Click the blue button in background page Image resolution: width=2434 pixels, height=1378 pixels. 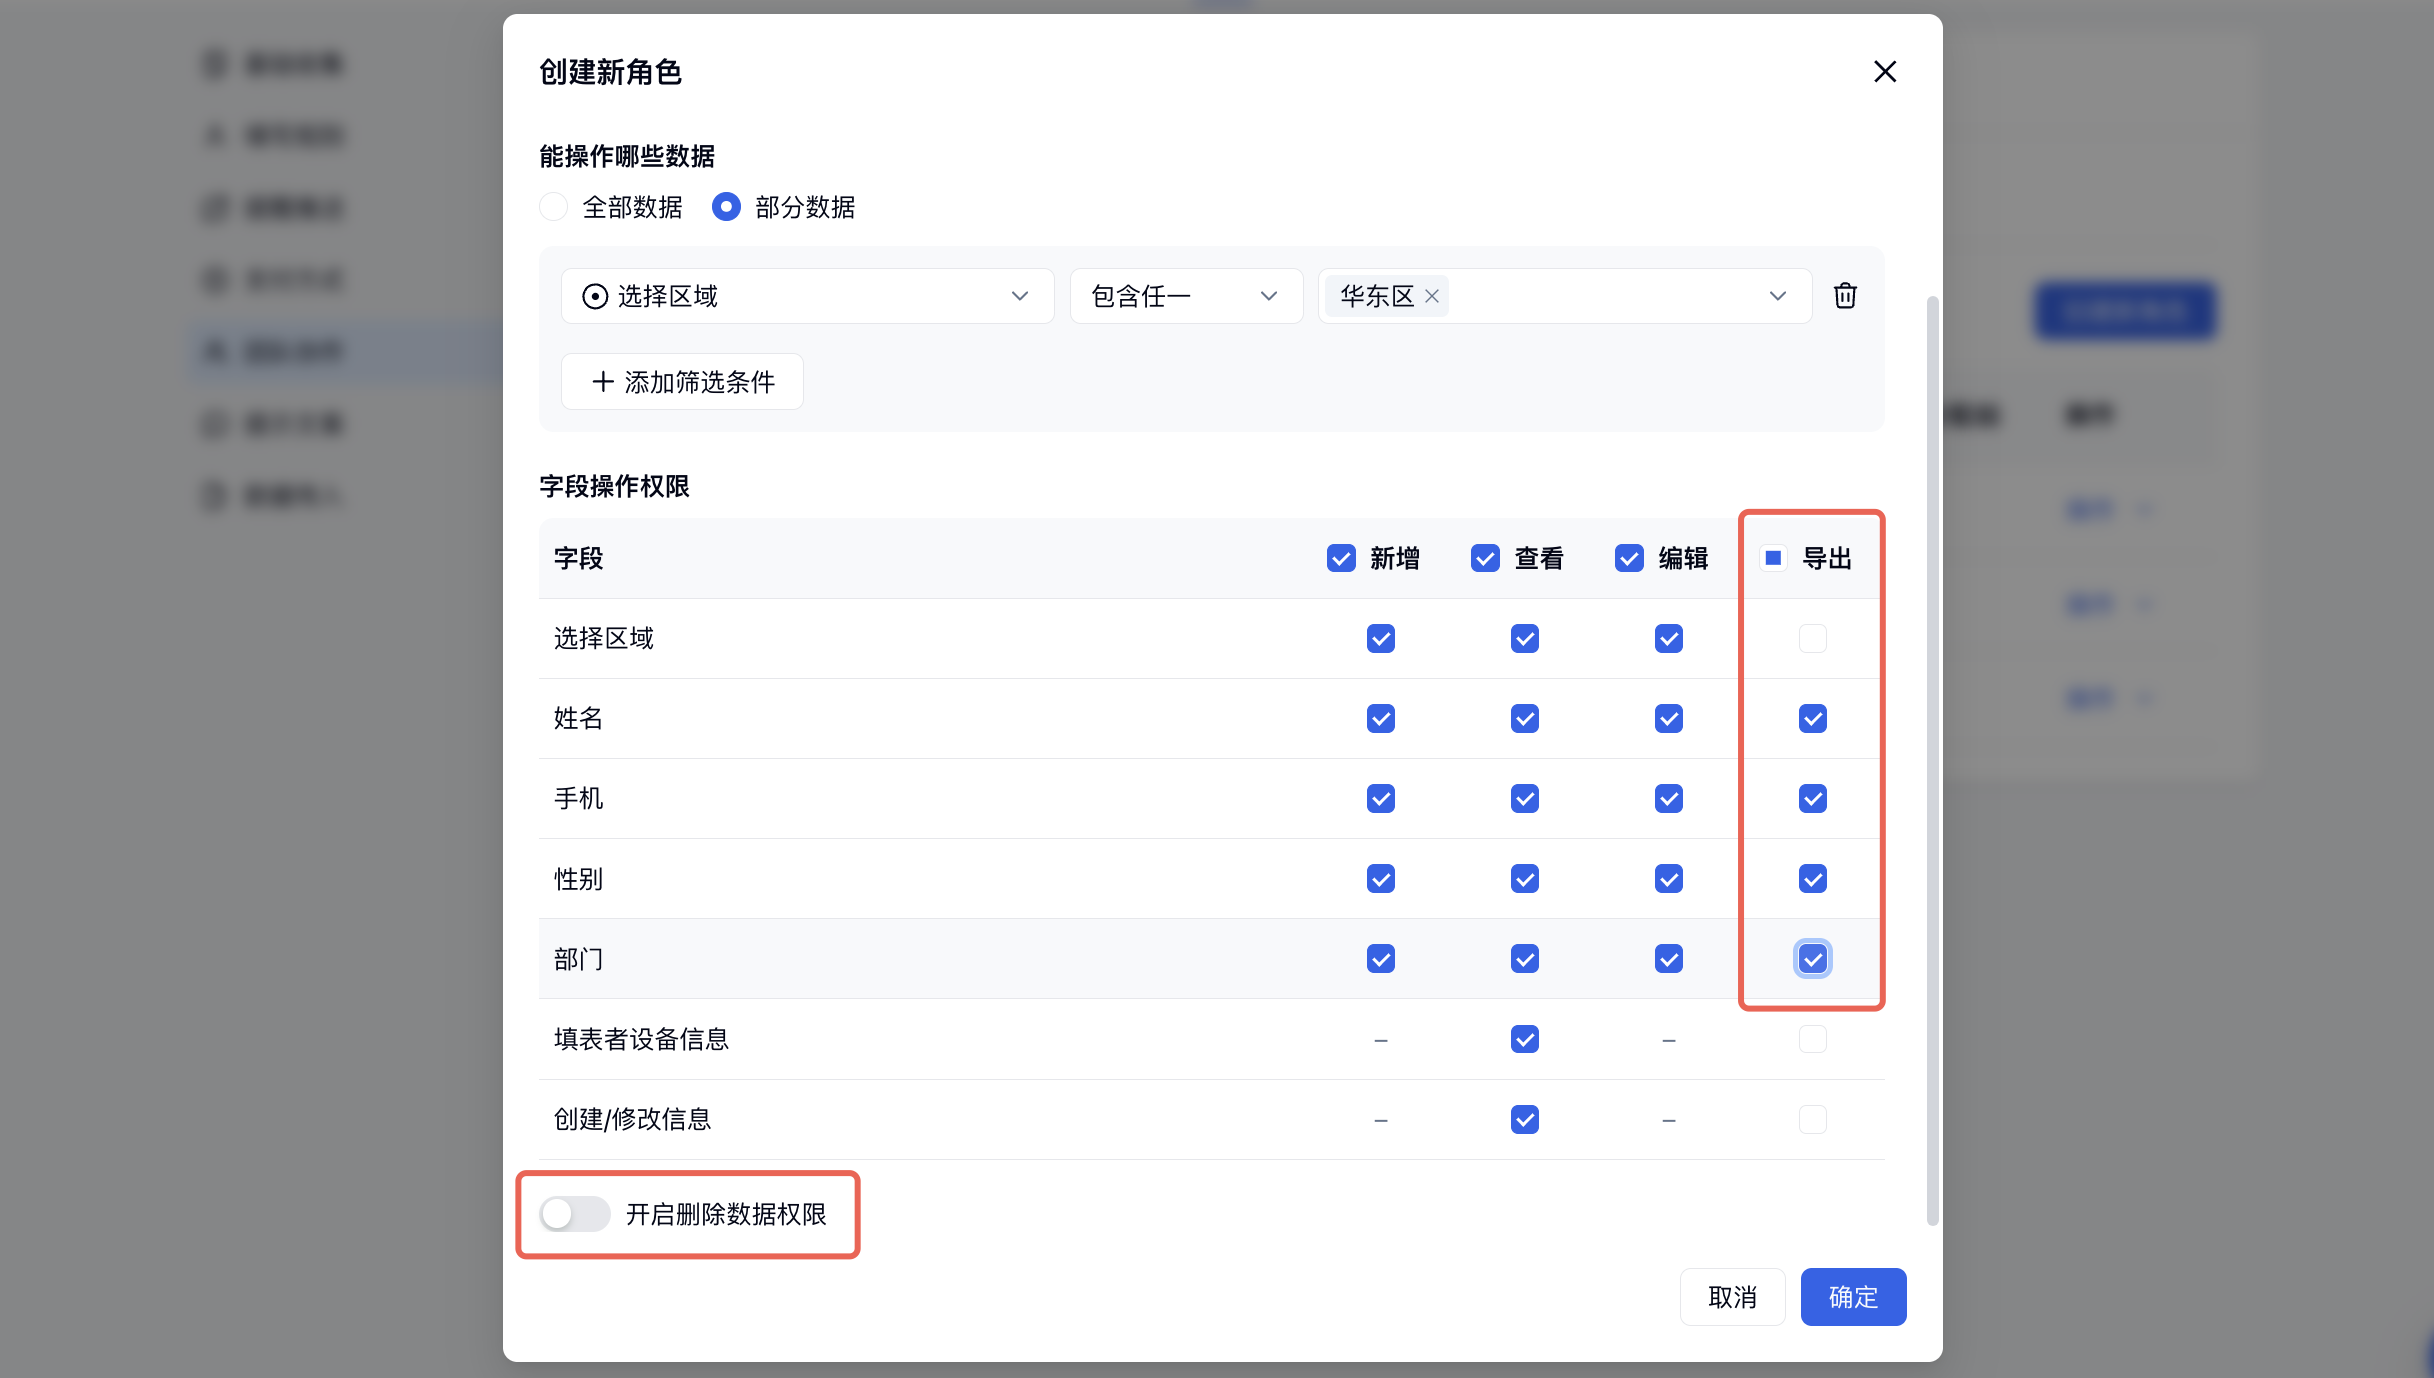tap(2126, 311)
